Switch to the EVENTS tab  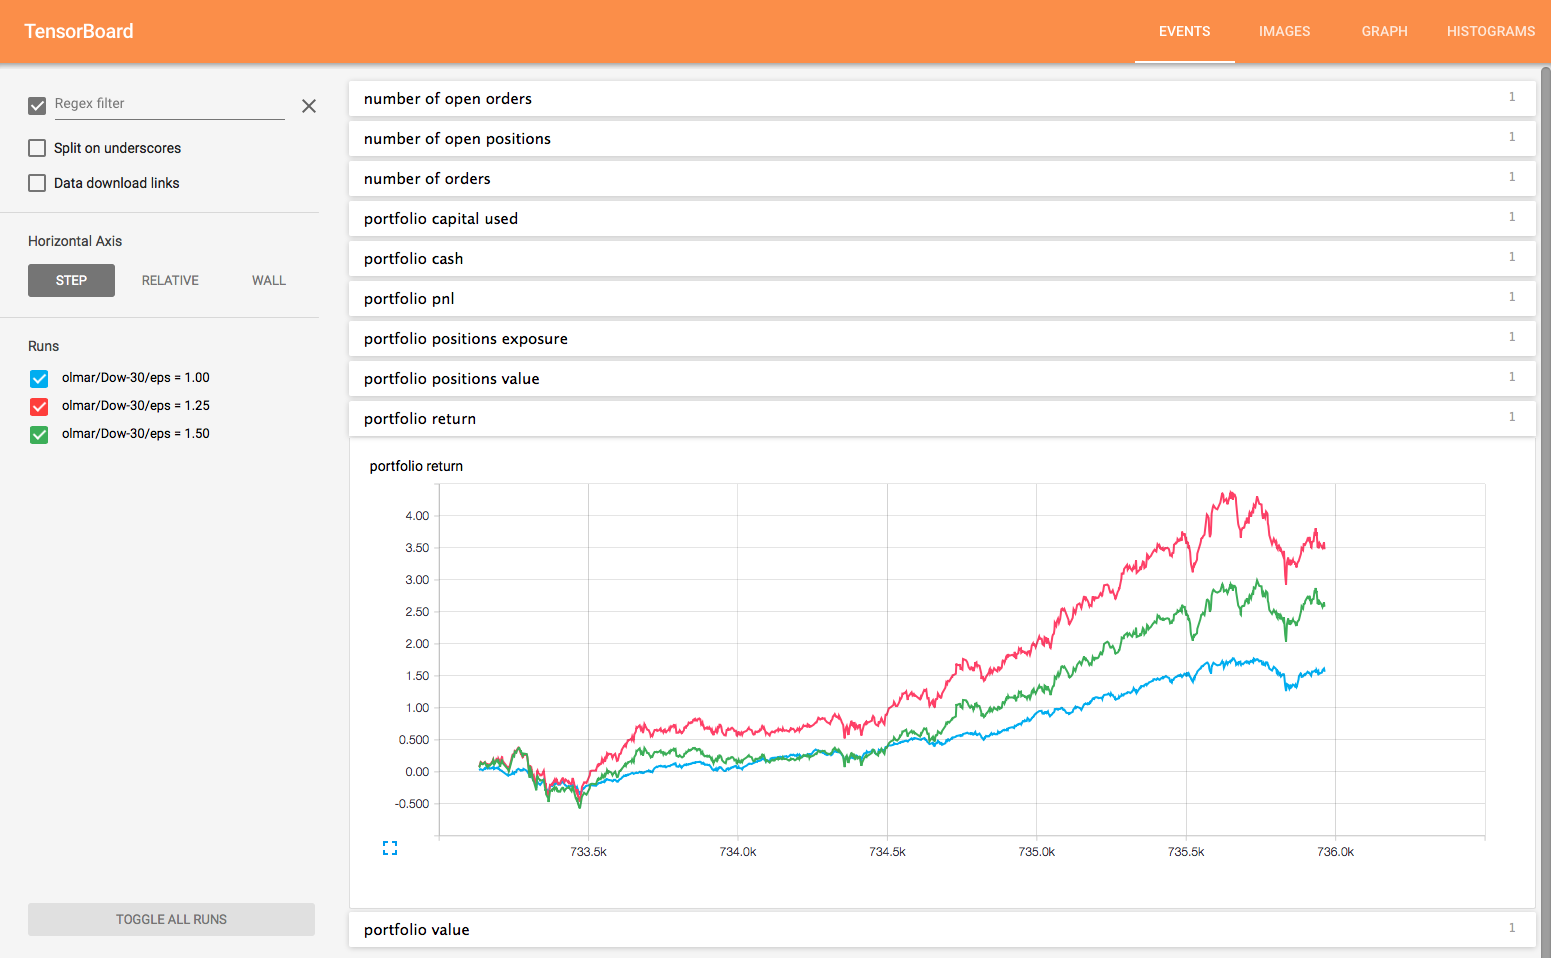[1184, 31]
